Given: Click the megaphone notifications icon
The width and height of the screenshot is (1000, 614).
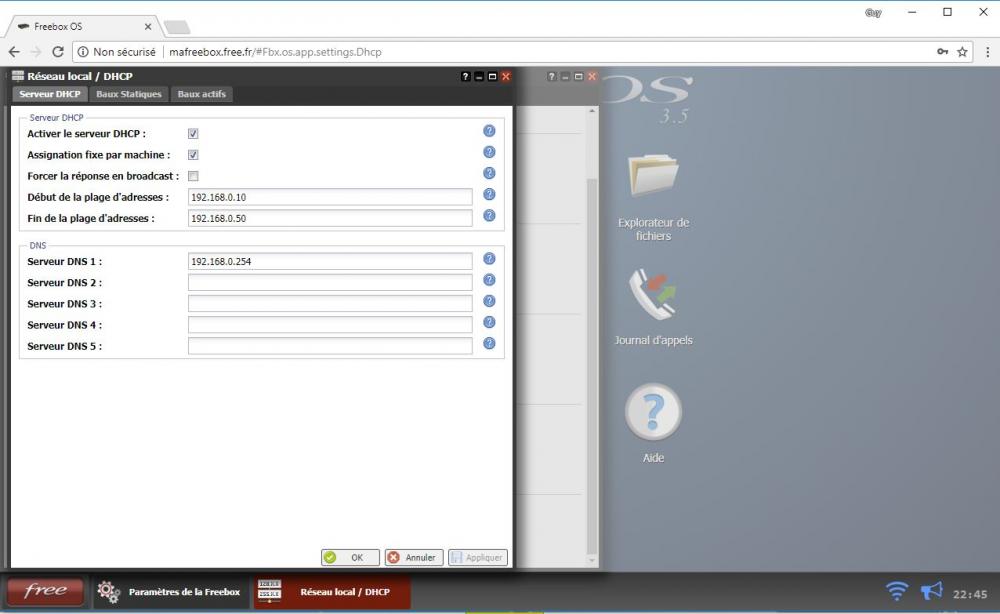Looking at the screenshot, I should coord(932,591).
